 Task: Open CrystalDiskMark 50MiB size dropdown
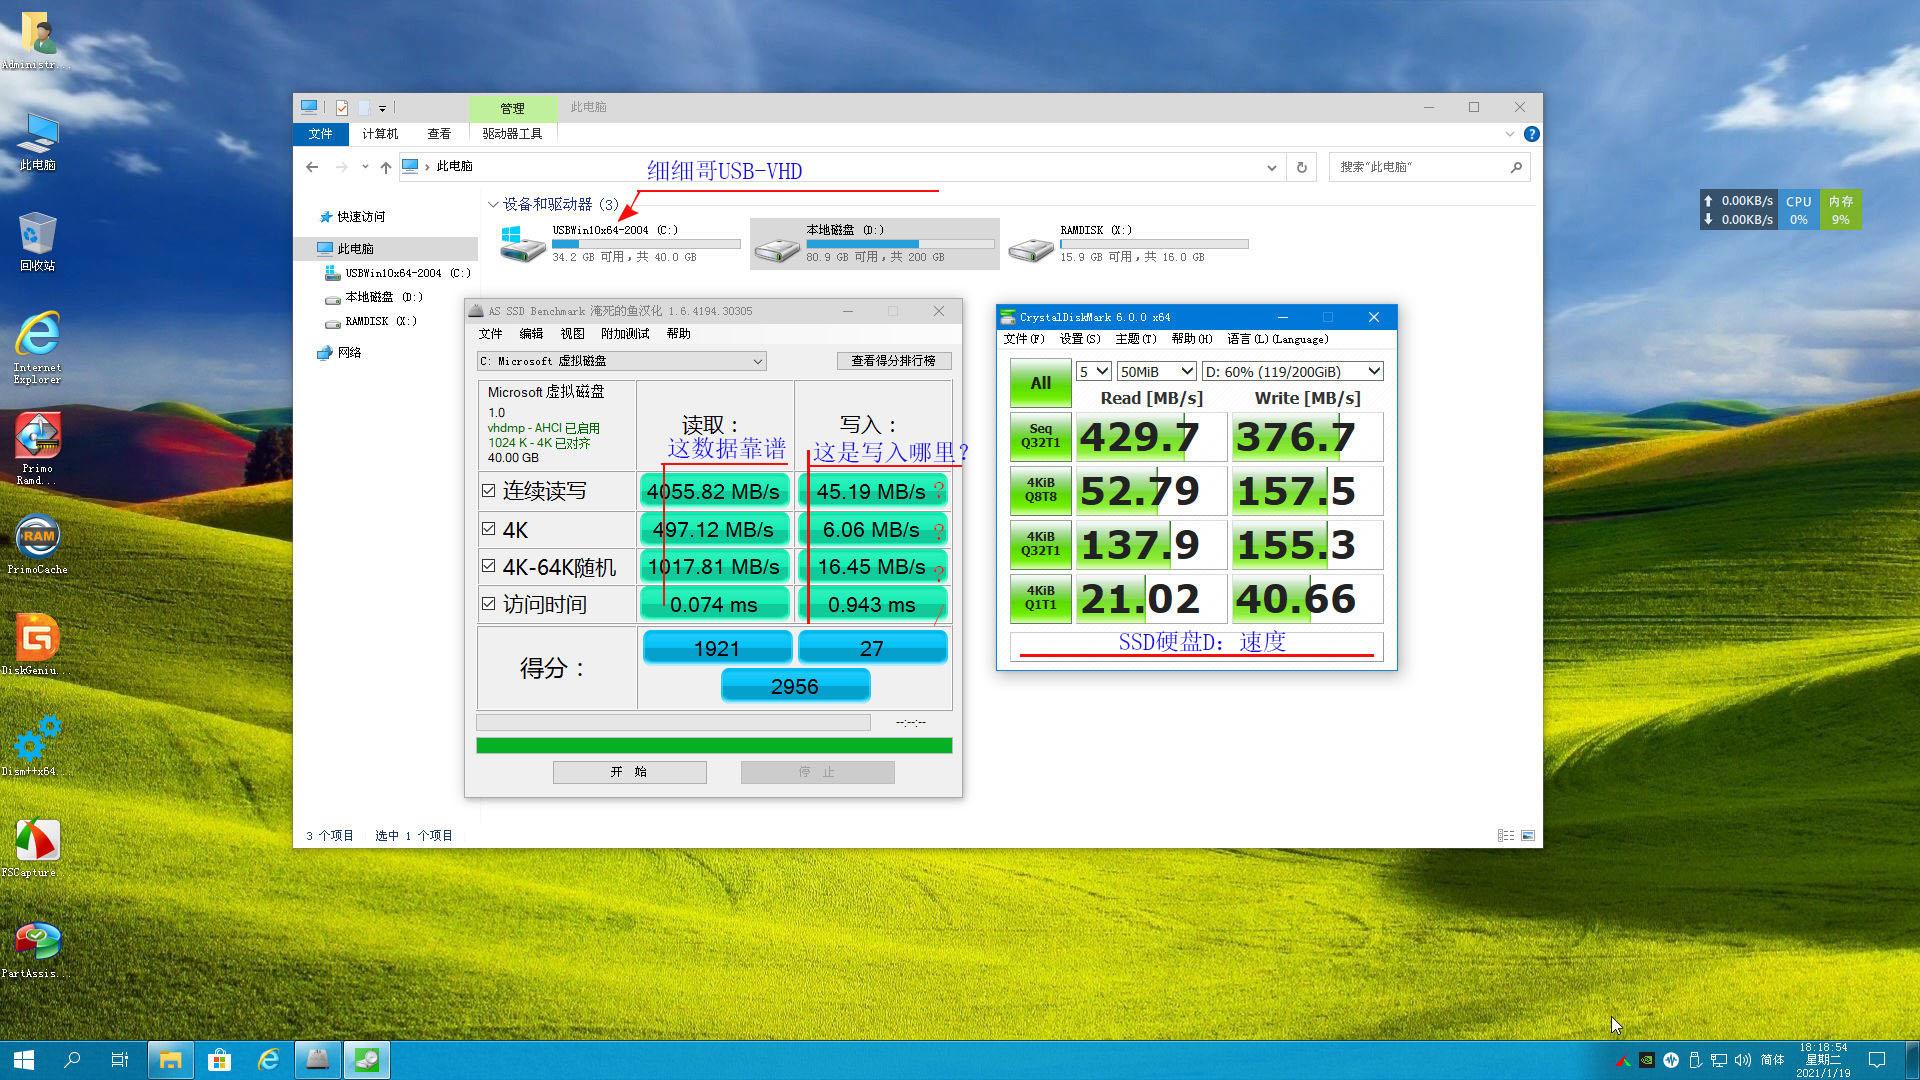click(x=1156, y=371)
